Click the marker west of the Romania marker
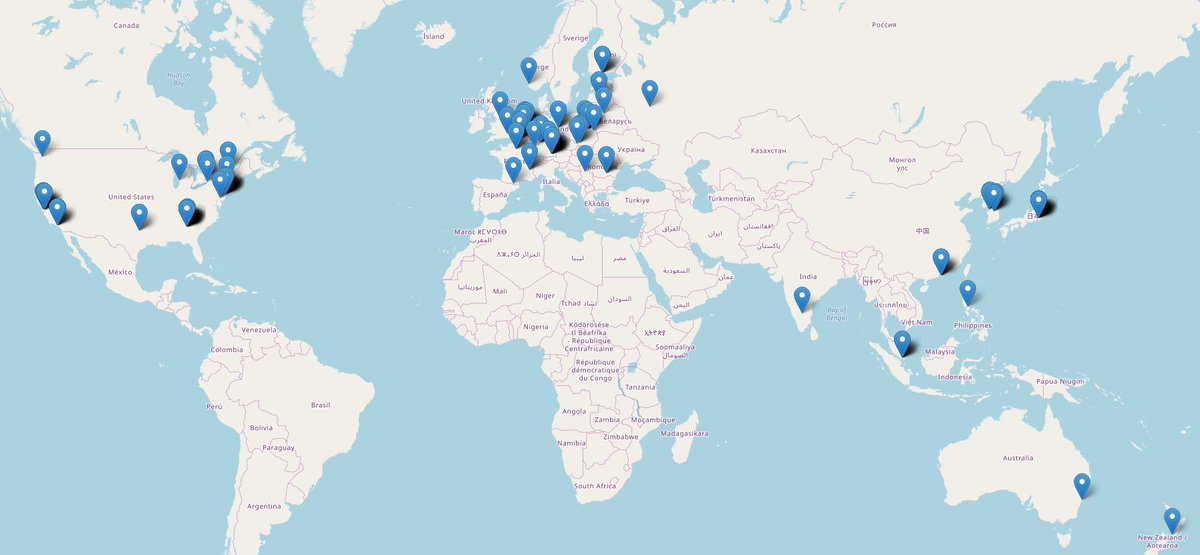This screenshot has height=555, width=1200. tap(585, 158)
